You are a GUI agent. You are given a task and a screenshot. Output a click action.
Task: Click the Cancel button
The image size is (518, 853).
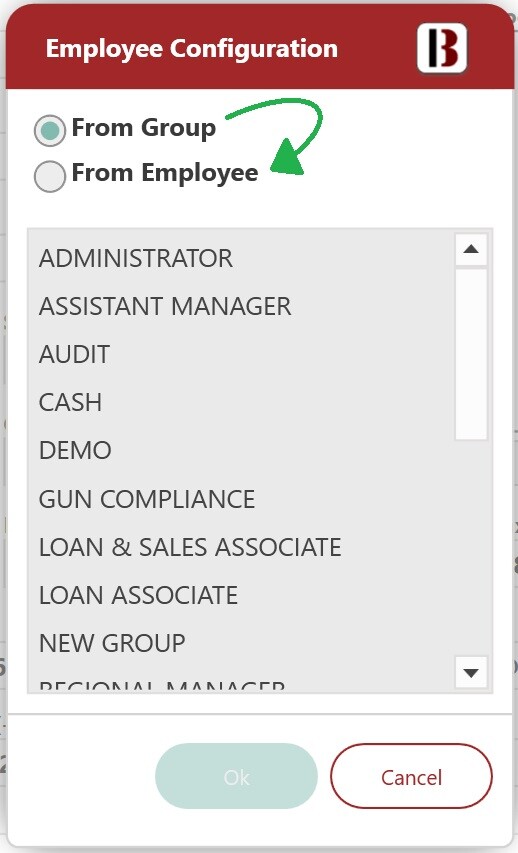(x=411, y=777)
